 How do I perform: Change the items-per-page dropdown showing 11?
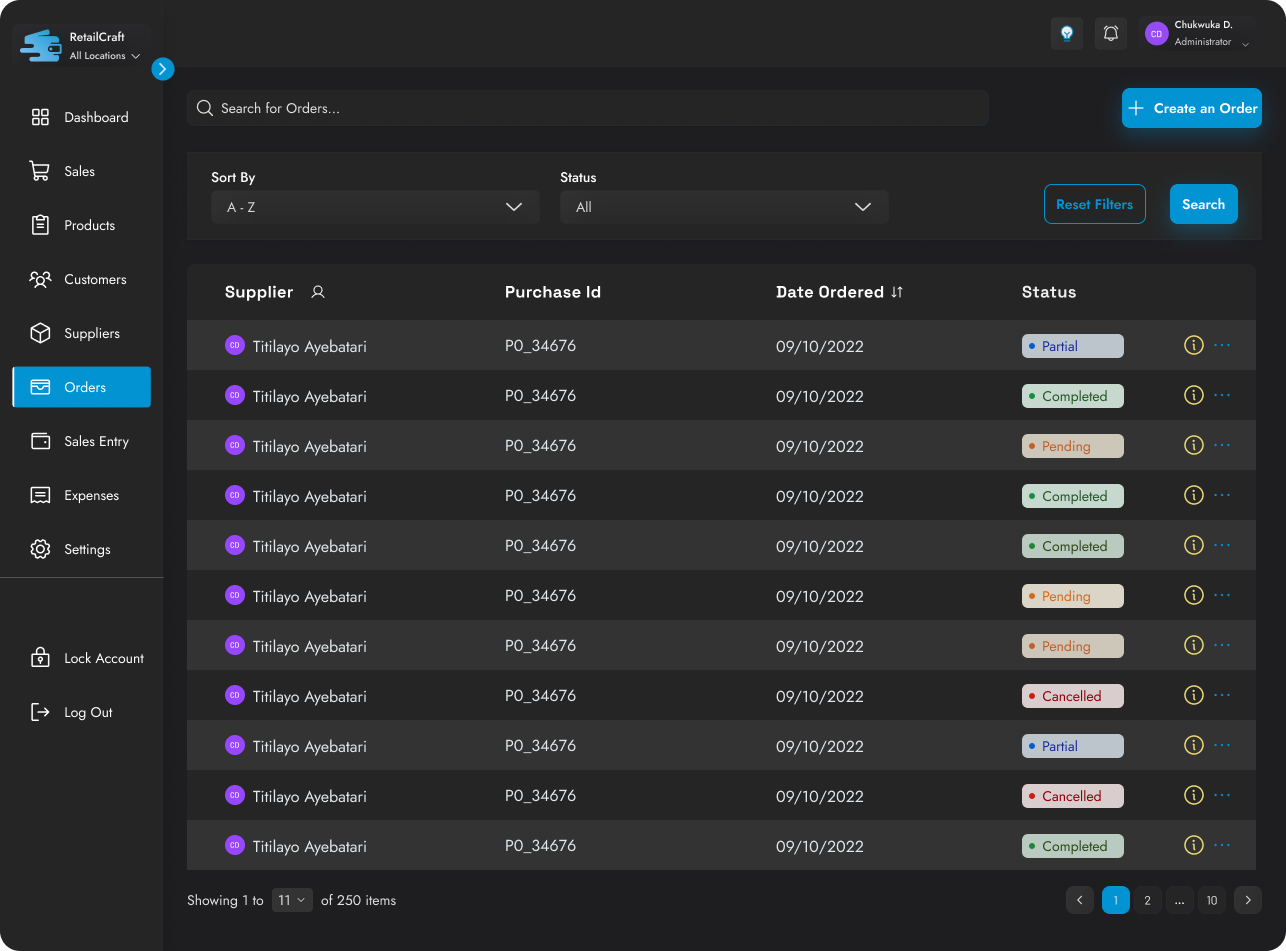point(292,900)
